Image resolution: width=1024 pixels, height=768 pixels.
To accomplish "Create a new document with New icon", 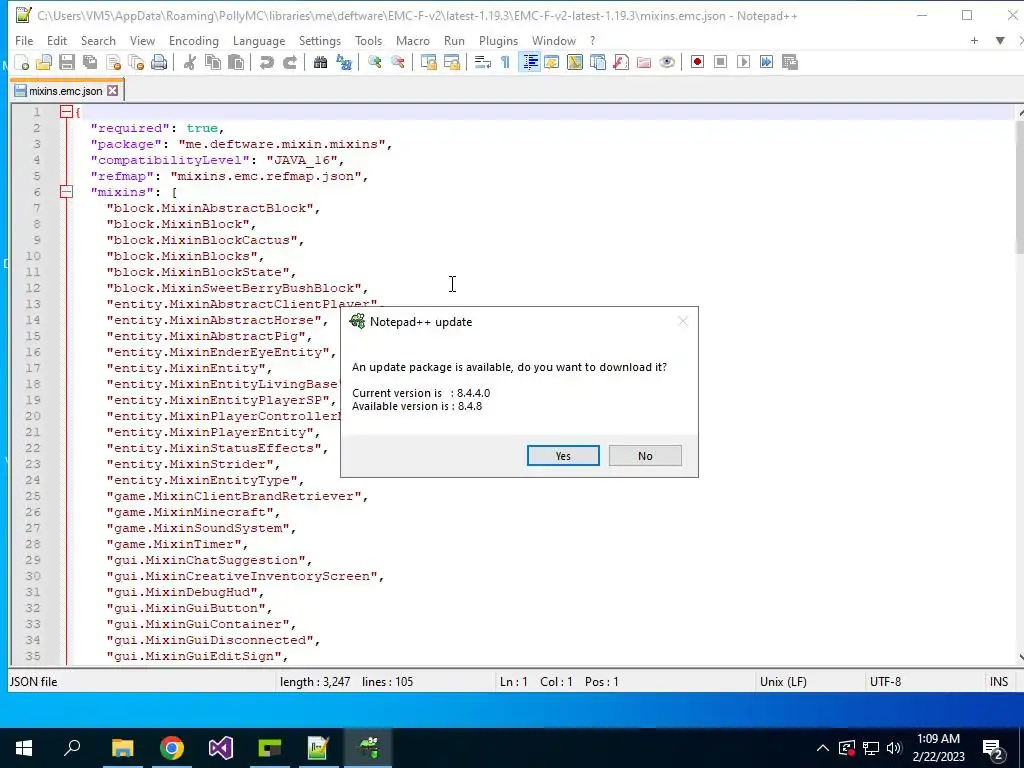I will coord(22,62).
